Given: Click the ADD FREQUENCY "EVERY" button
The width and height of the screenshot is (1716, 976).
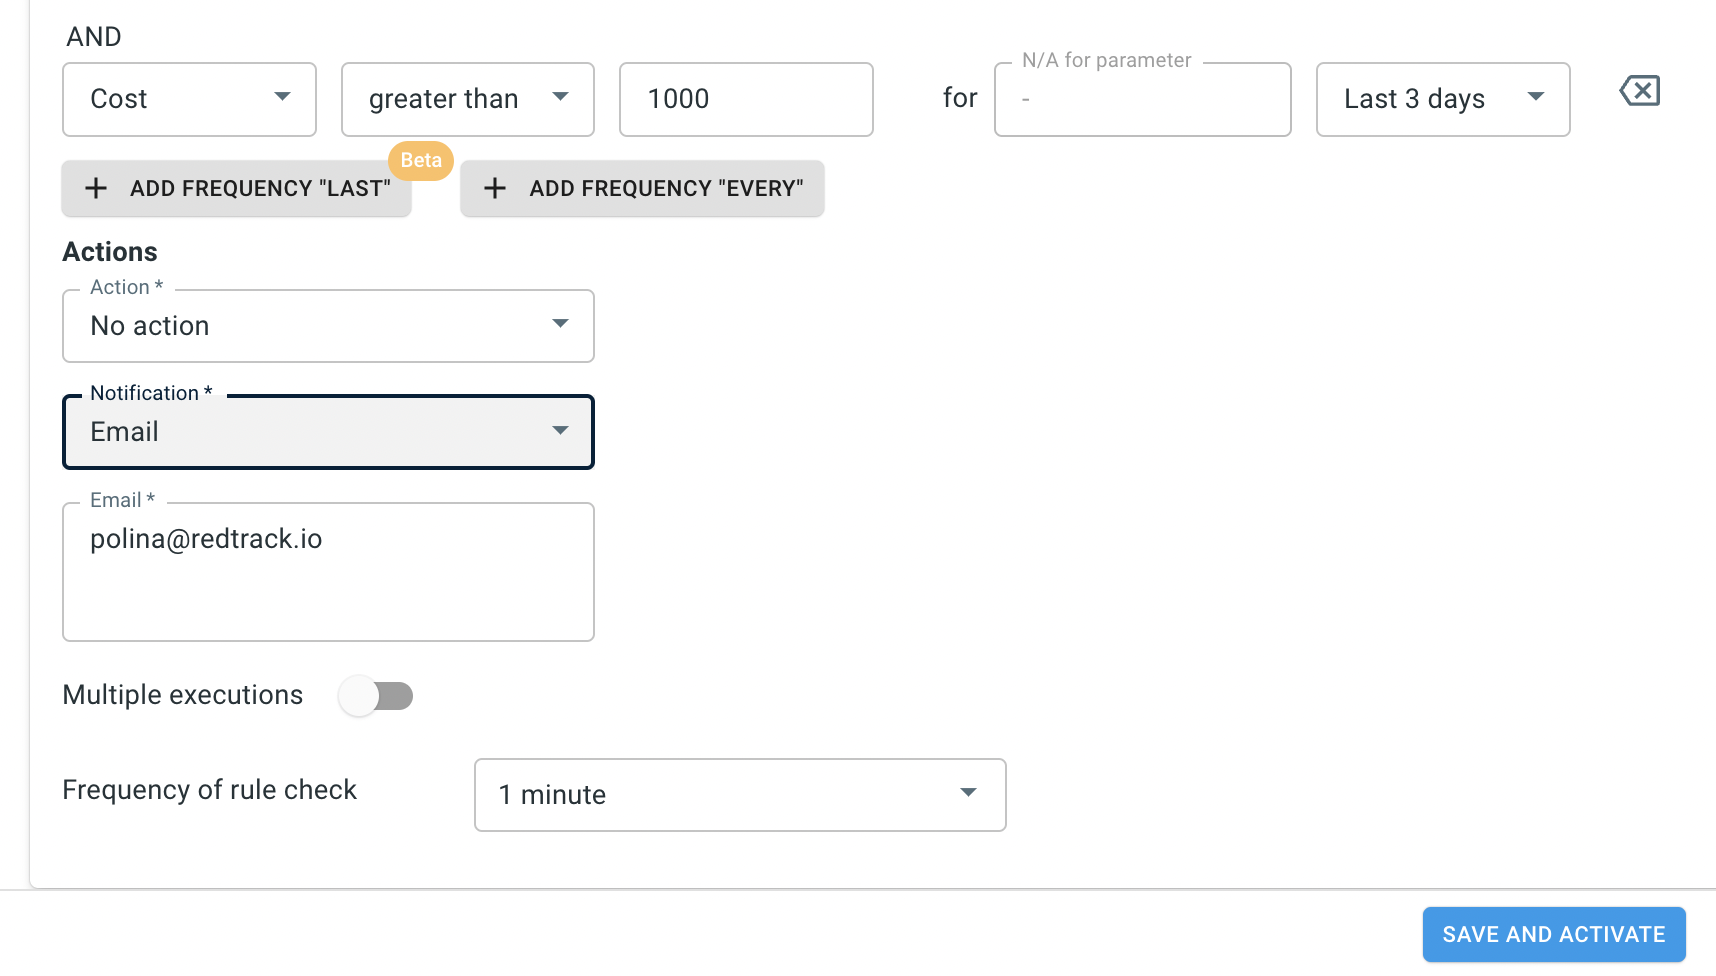Looking at the screenshot, I should coord(642,188).
